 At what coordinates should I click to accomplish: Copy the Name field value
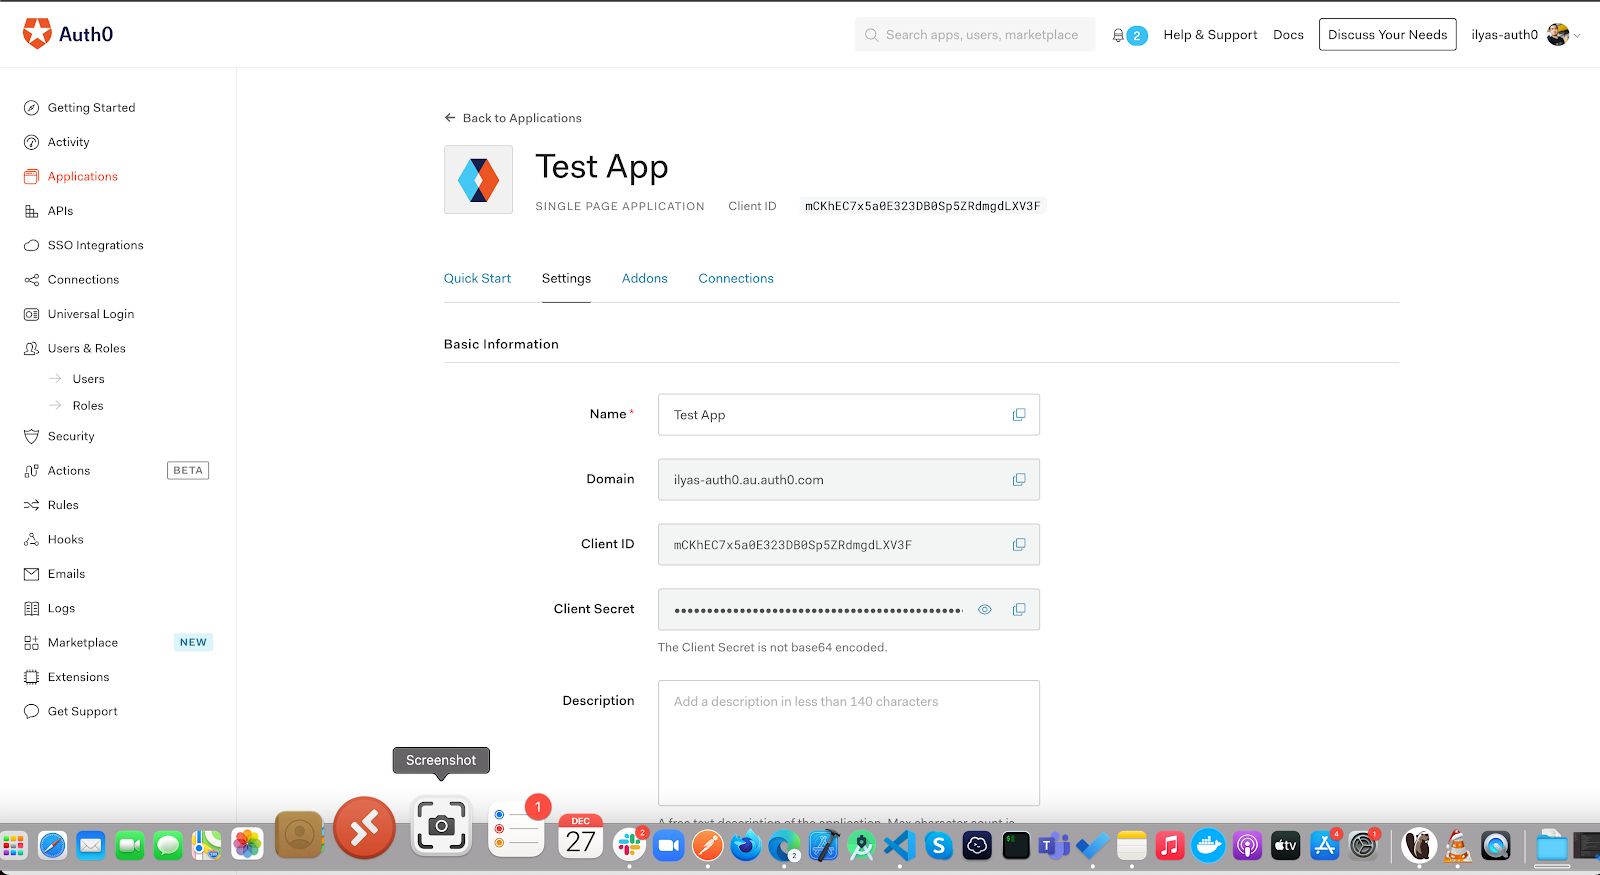1019,415
